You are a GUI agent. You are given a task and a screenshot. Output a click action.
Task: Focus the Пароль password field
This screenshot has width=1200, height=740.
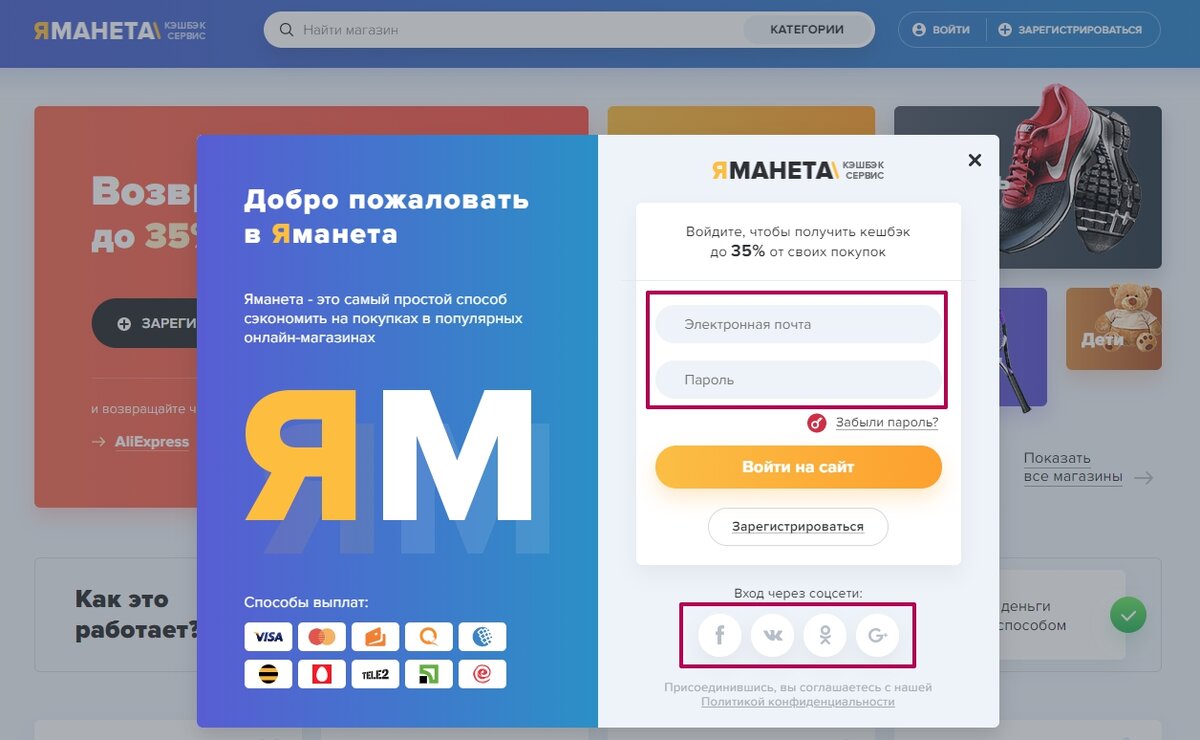[798, 380]
